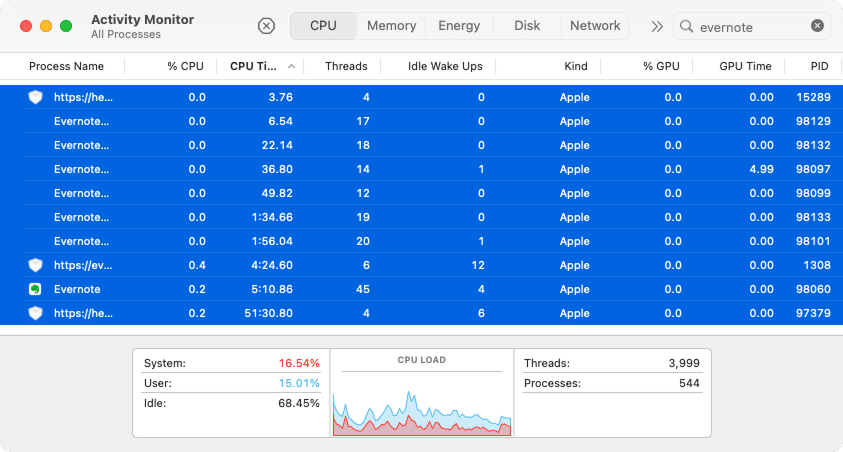
Task: Toggle CPU Time sort order arrow
Action: [291, 66]
